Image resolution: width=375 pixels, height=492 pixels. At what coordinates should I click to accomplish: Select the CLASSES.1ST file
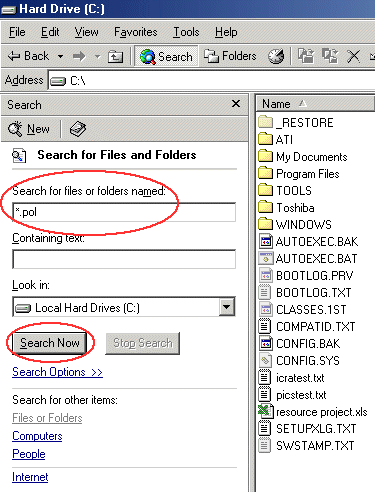(x=302, y=309)
